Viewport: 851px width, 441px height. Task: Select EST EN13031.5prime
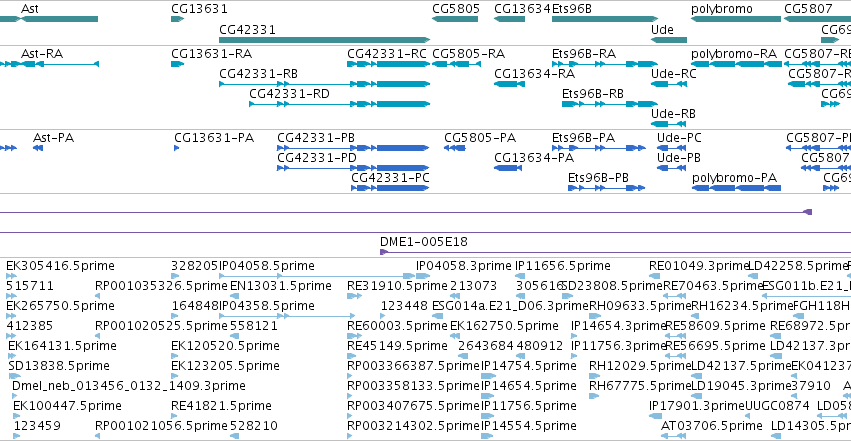click(x=281, y=286)
